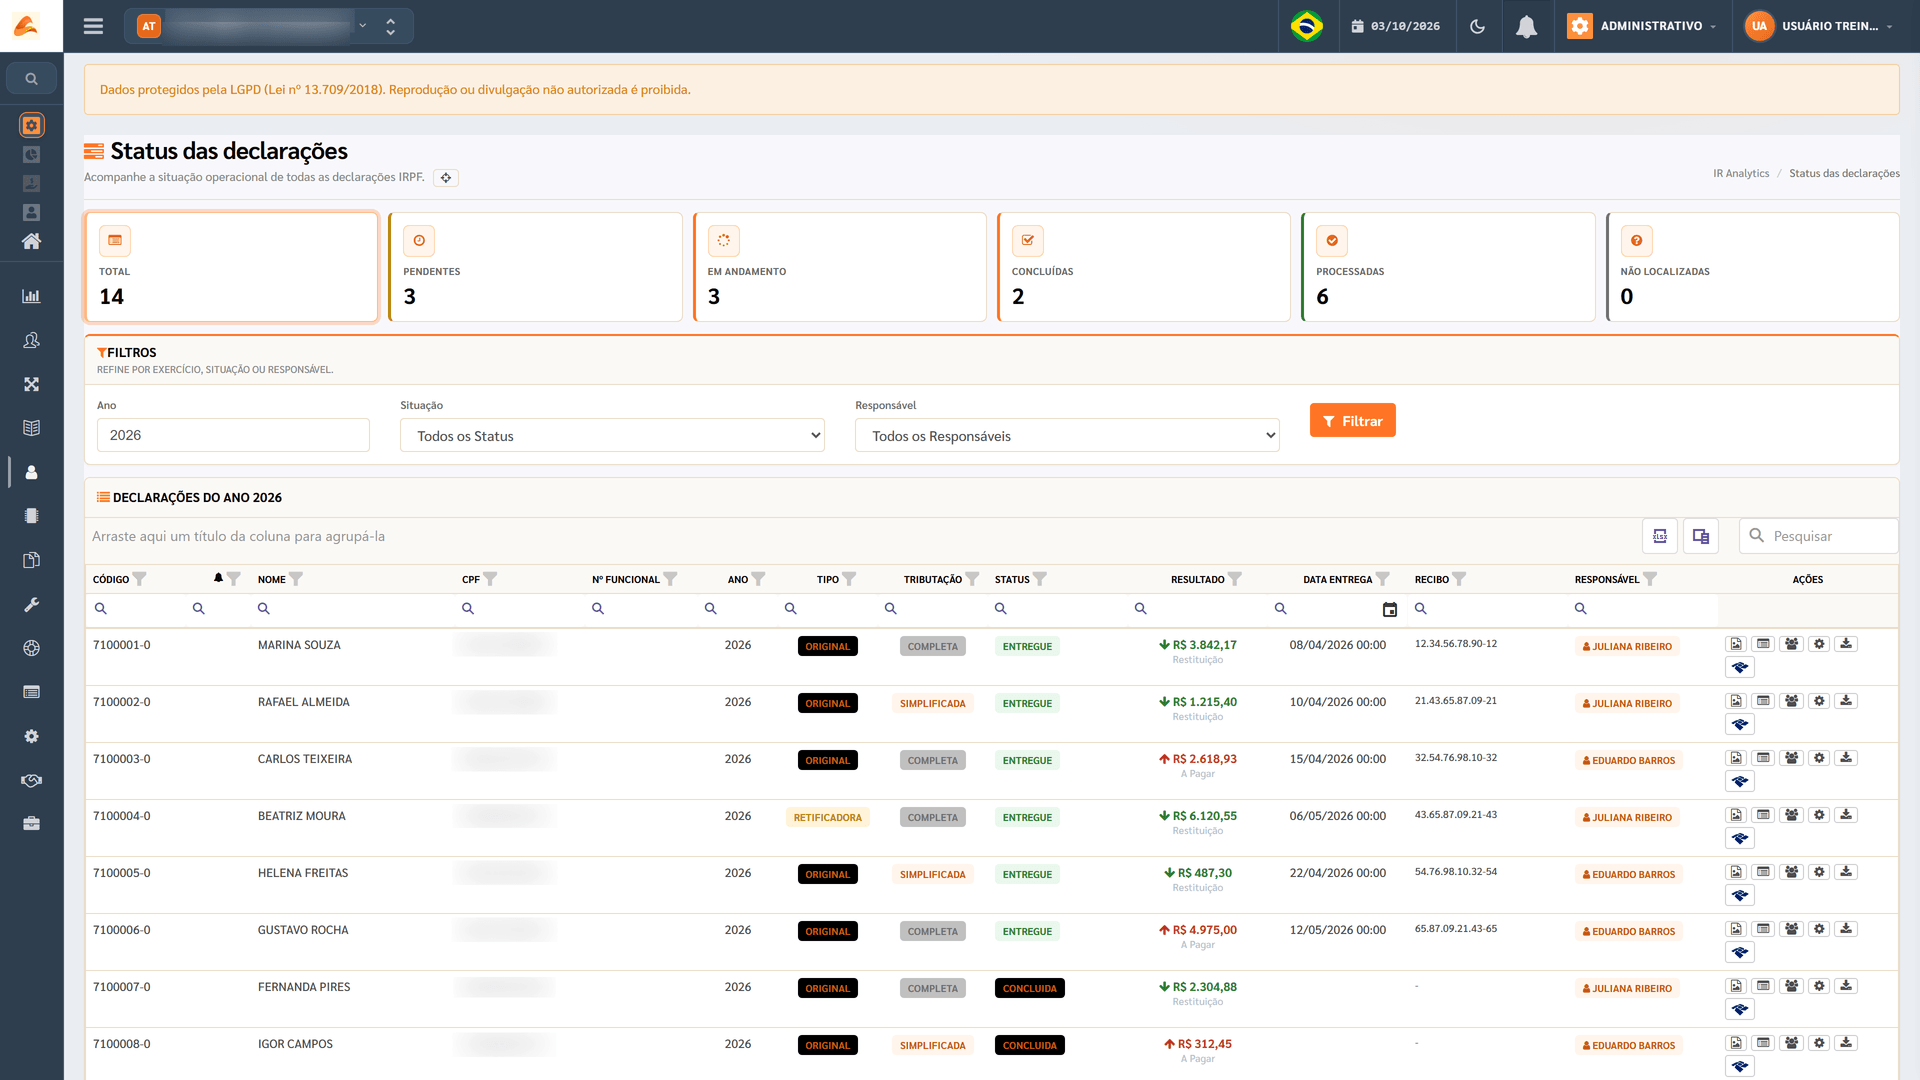Click the RETIFICADORA badge in BEATRIZ MOURA row
The width and height of the screenshot is (1920, 1080).
click(x=828, y=817)
